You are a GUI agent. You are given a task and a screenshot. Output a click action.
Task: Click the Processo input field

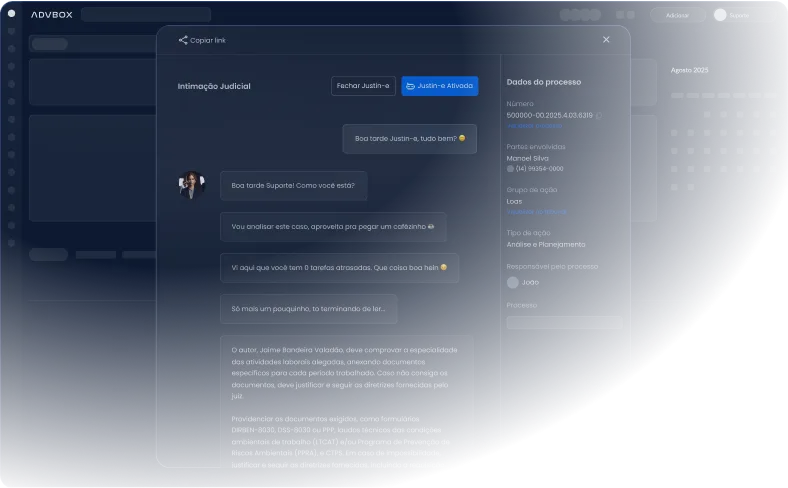click(x=564, y=322)
